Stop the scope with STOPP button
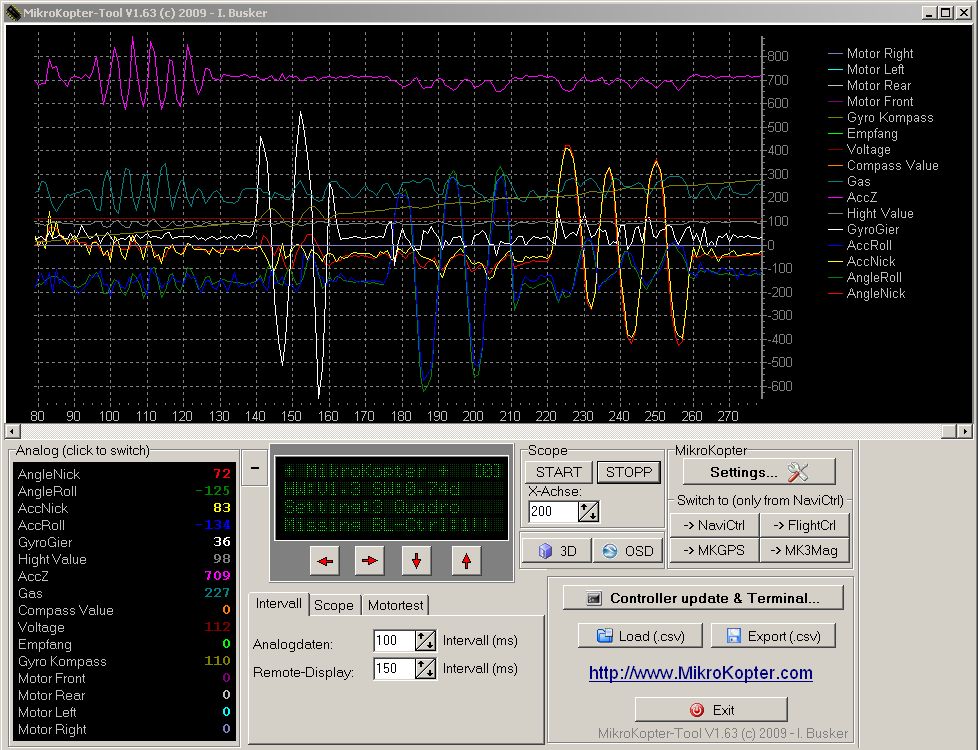The height and width of the screenshot is (750, 978). coord(629,472)
